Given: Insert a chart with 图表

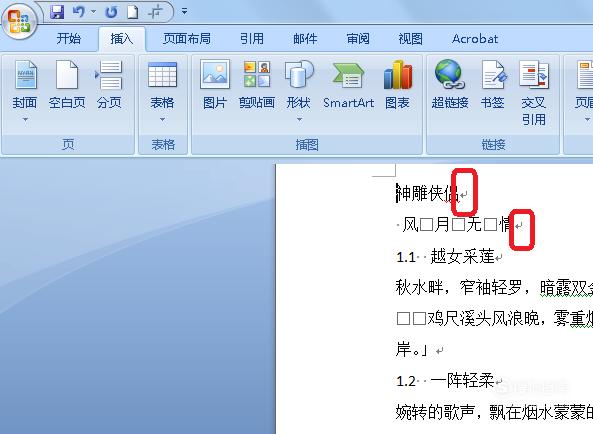Looking at the screenshot, I should 397,85.
